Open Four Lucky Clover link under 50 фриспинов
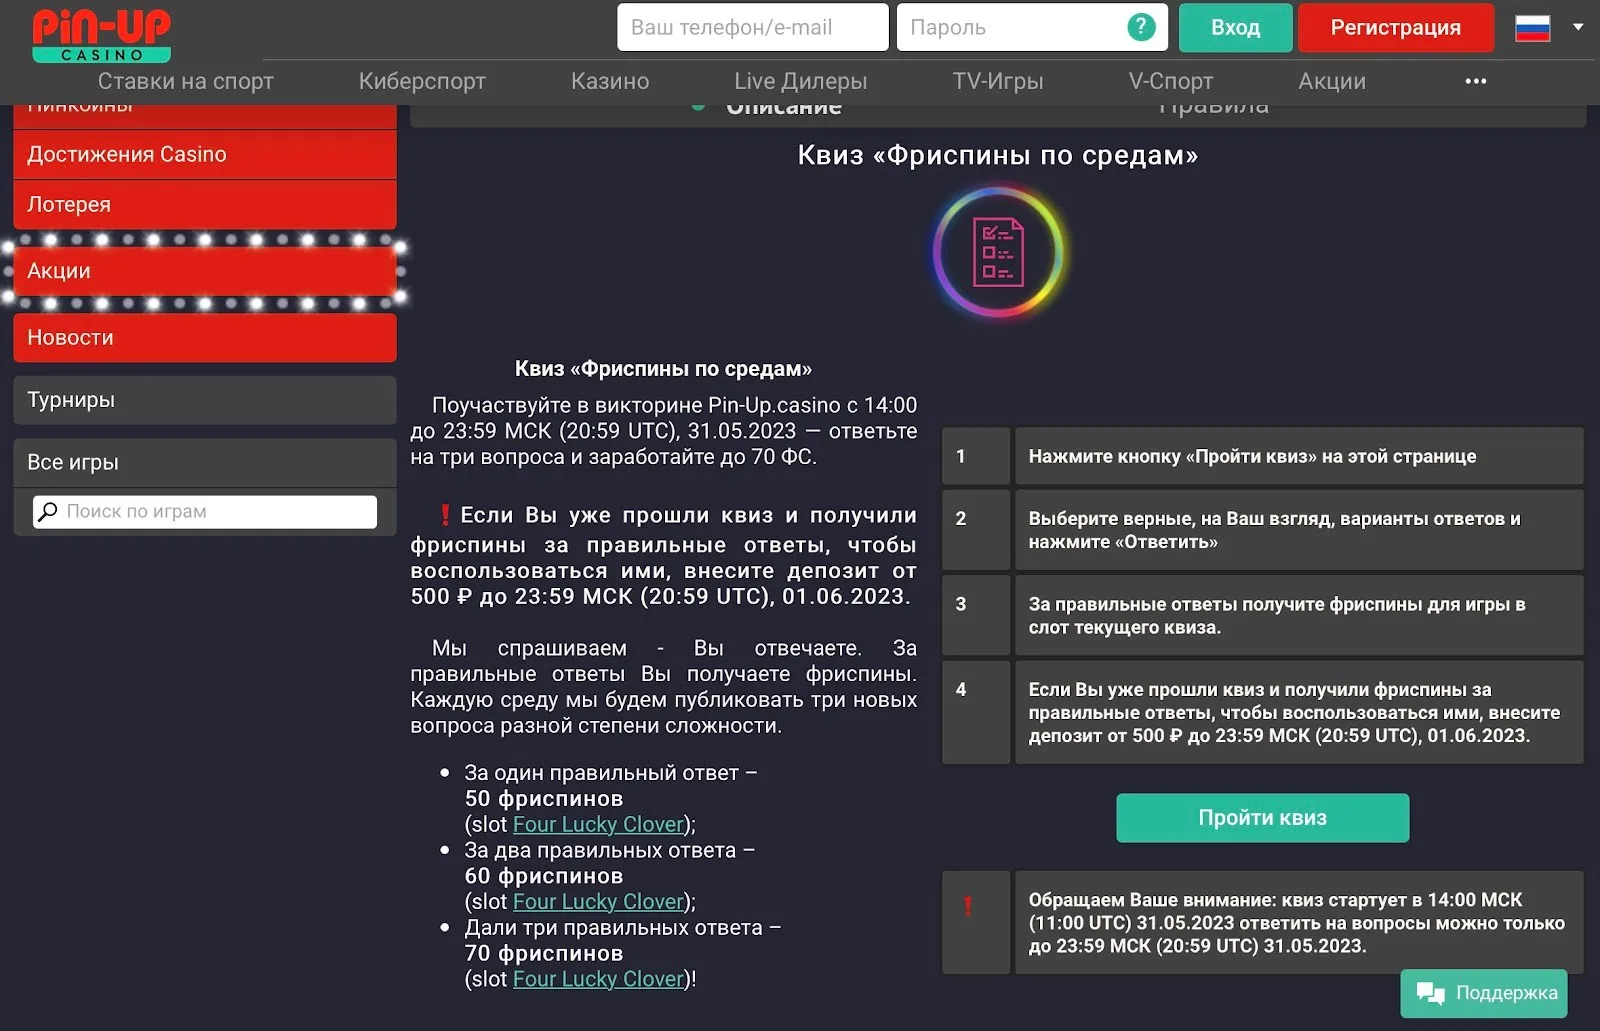This screenshot has height=1031, width=1600. click(598, 825)
